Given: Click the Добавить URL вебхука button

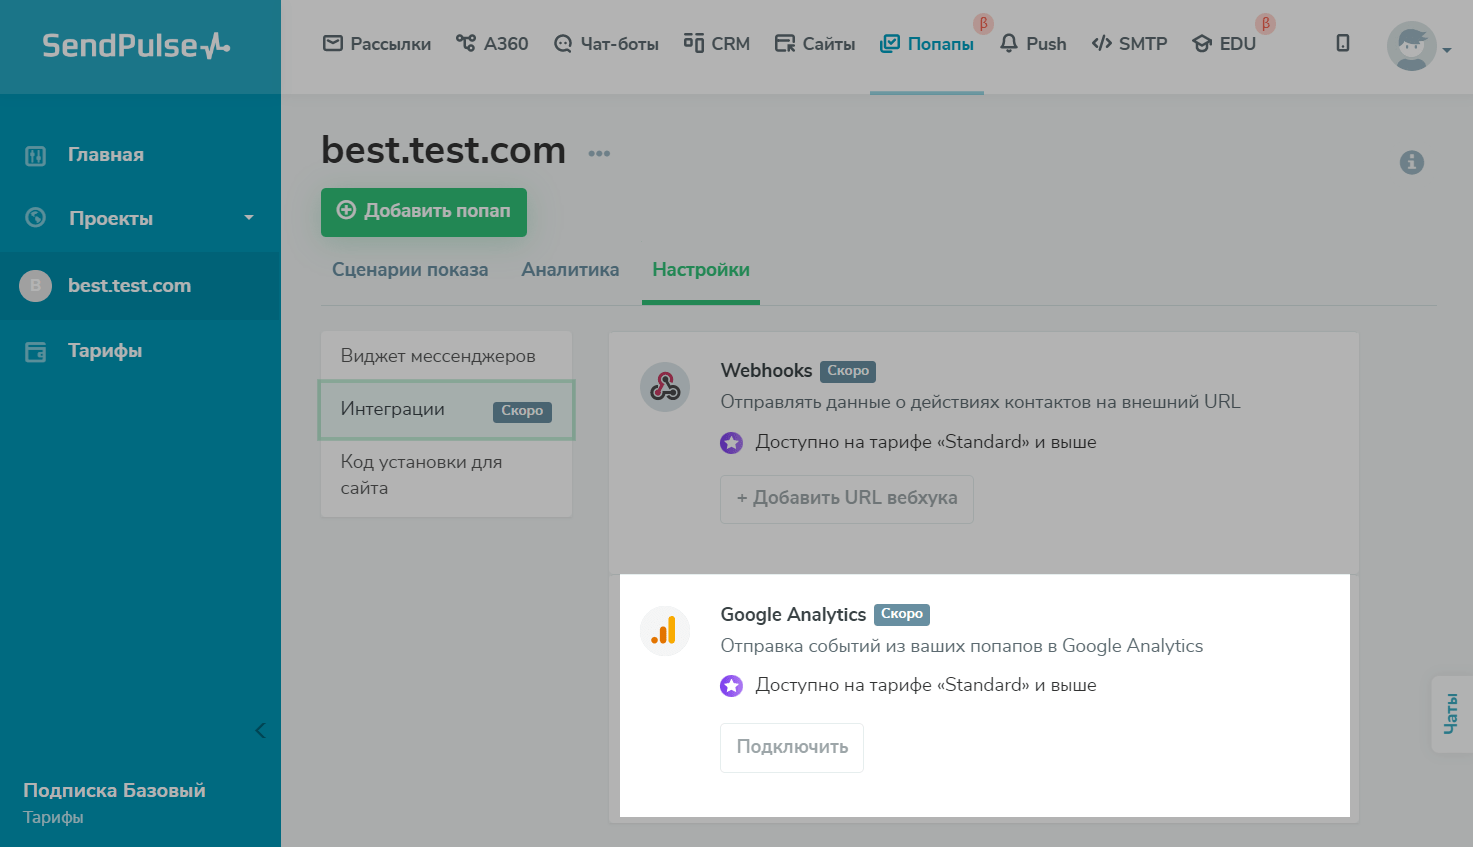Looking at the screenshot, I should tap(846, 498).
